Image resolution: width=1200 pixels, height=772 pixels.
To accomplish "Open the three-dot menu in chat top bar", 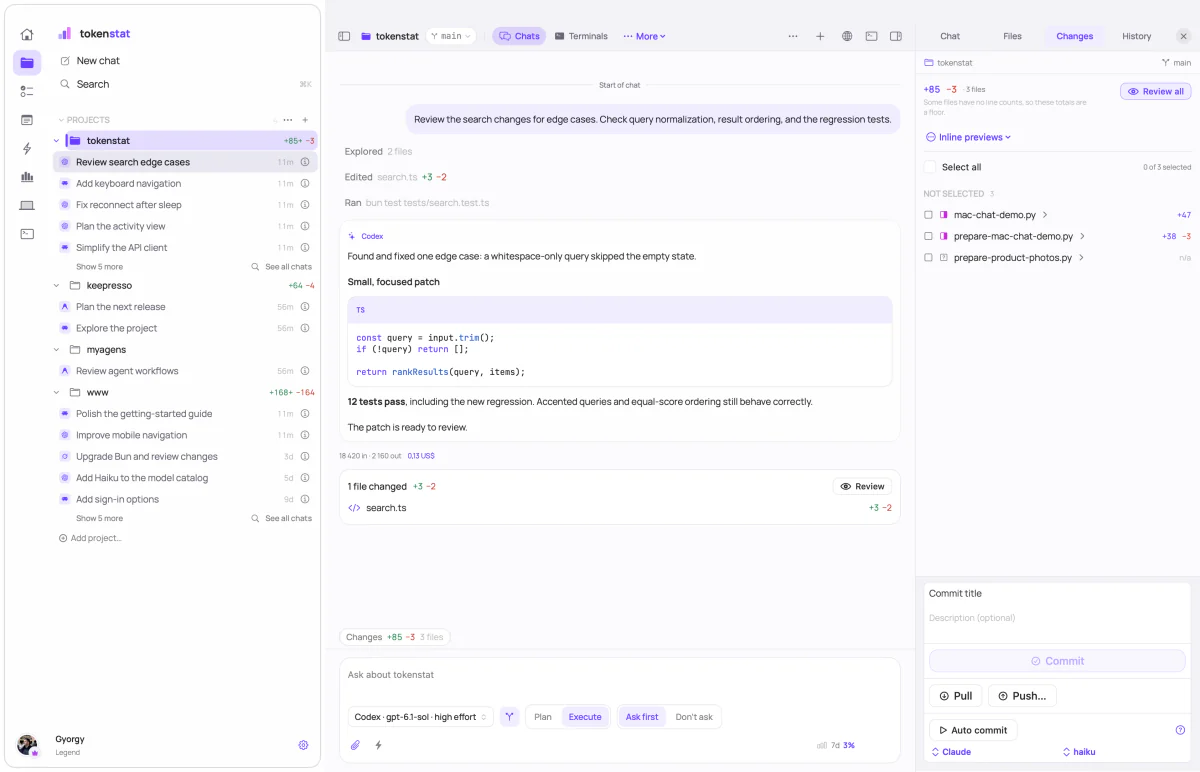I will point(793,36).
